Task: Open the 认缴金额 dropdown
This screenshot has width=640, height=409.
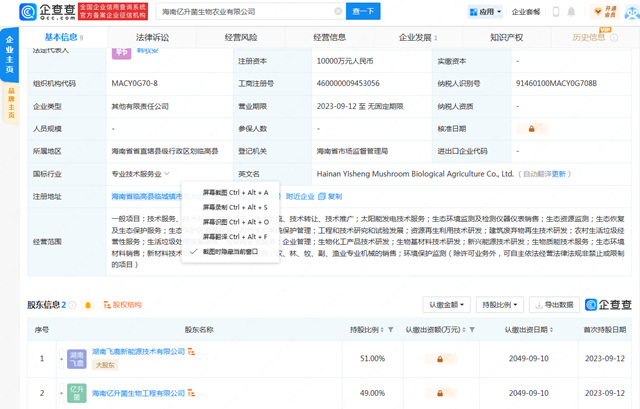Action: click(447, 305)
